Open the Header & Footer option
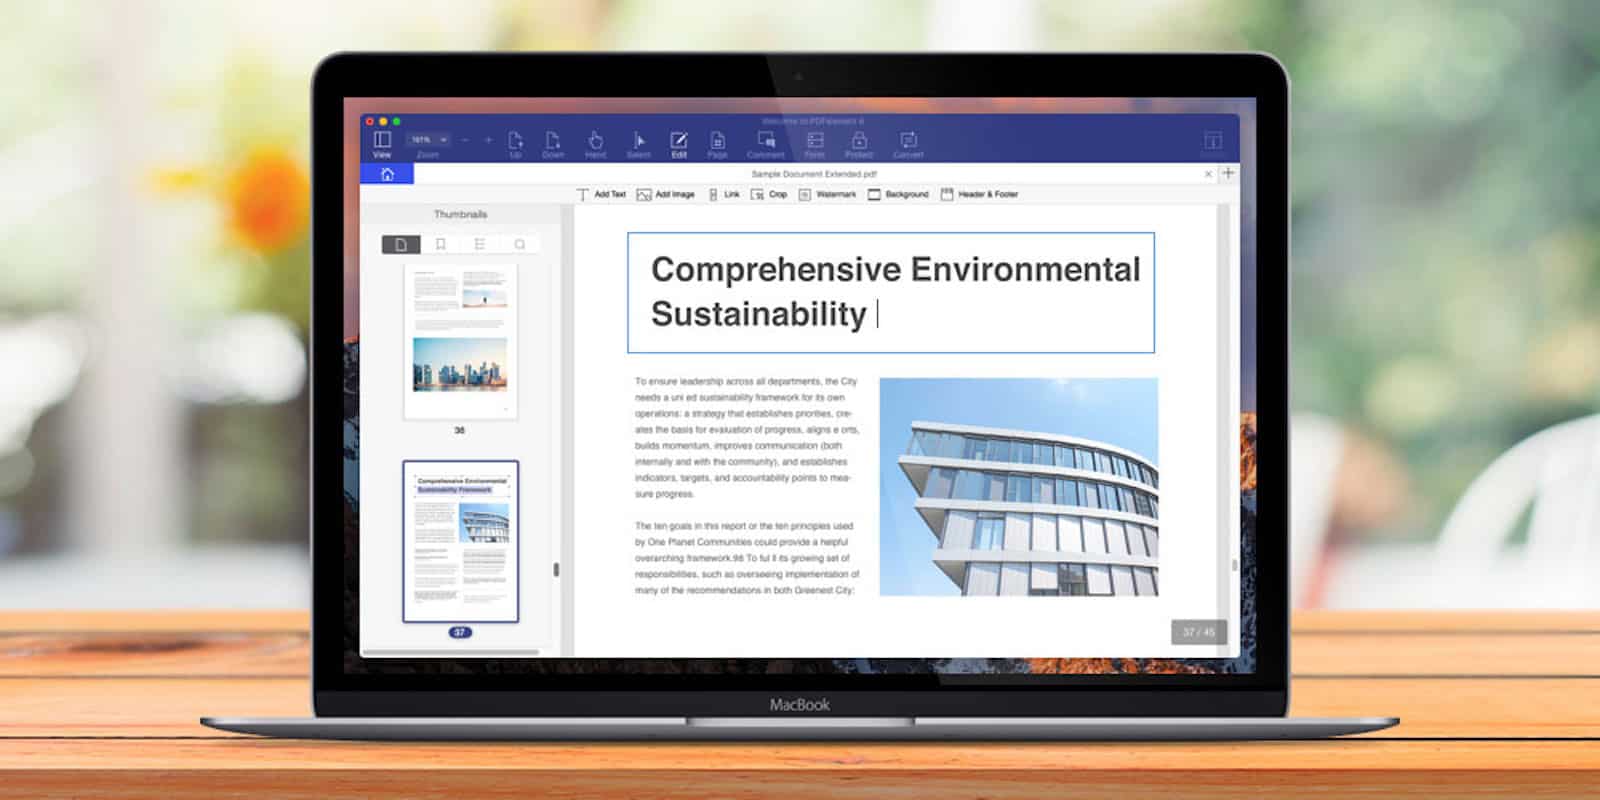The image size is (1600, 800). pyautogui.click(x=979, y=195)
